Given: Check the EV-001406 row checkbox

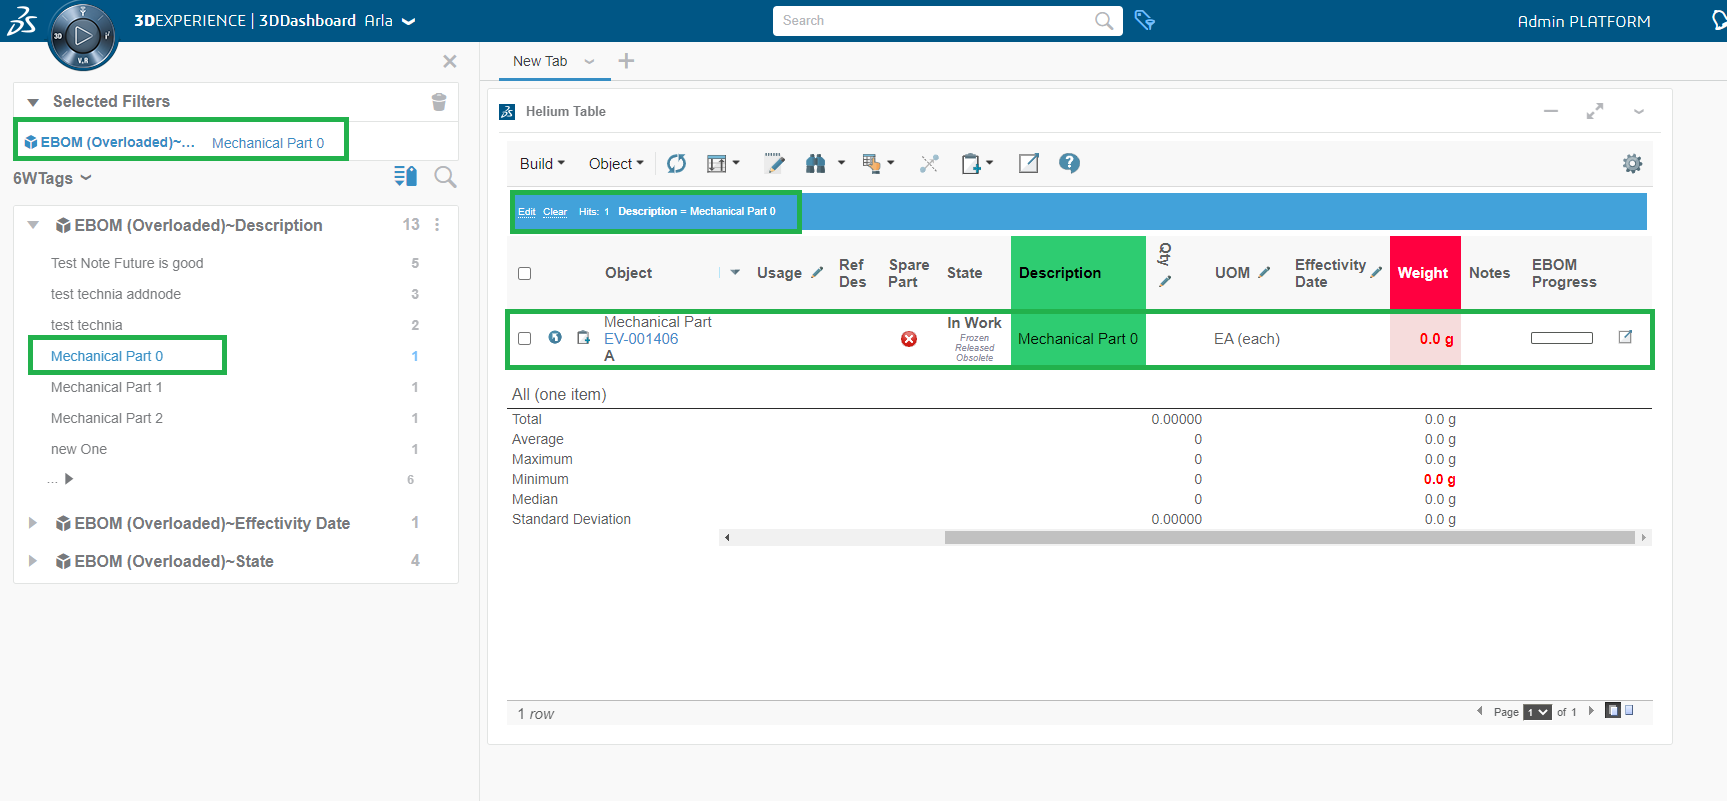Looking at the screenshot, I should point(525,339).
